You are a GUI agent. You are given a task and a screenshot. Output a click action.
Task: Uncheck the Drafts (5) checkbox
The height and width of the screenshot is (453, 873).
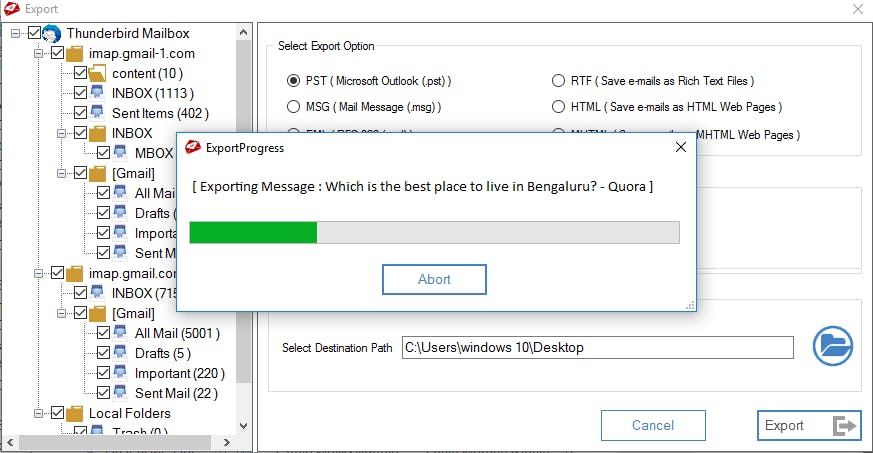pos(103,353)
